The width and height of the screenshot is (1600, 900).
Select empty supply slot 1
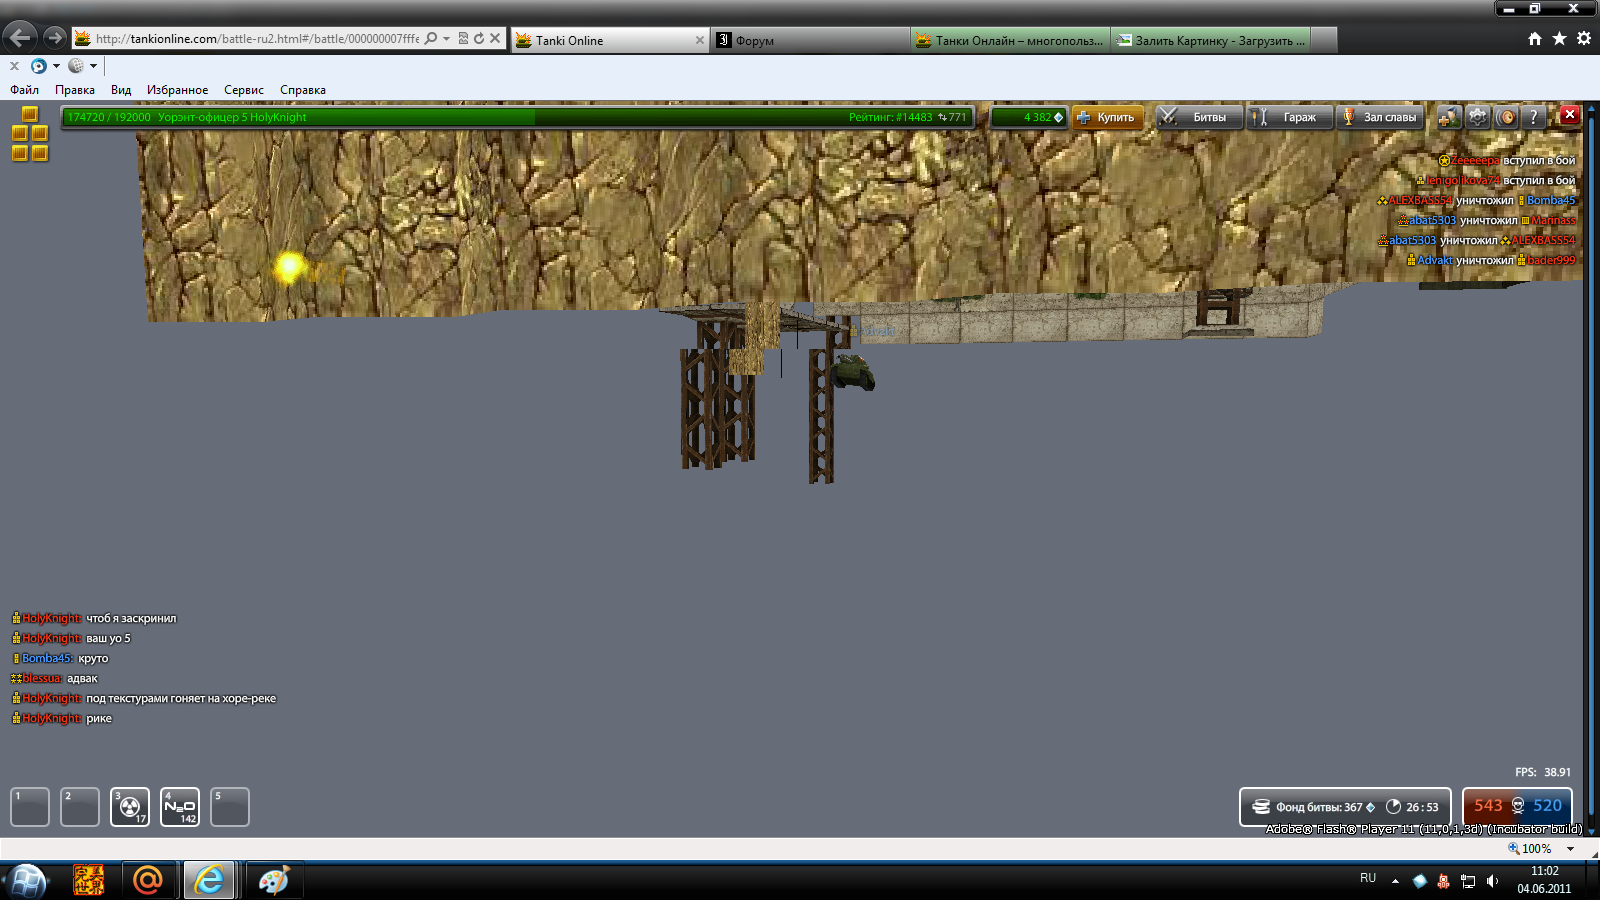(30, 807)
